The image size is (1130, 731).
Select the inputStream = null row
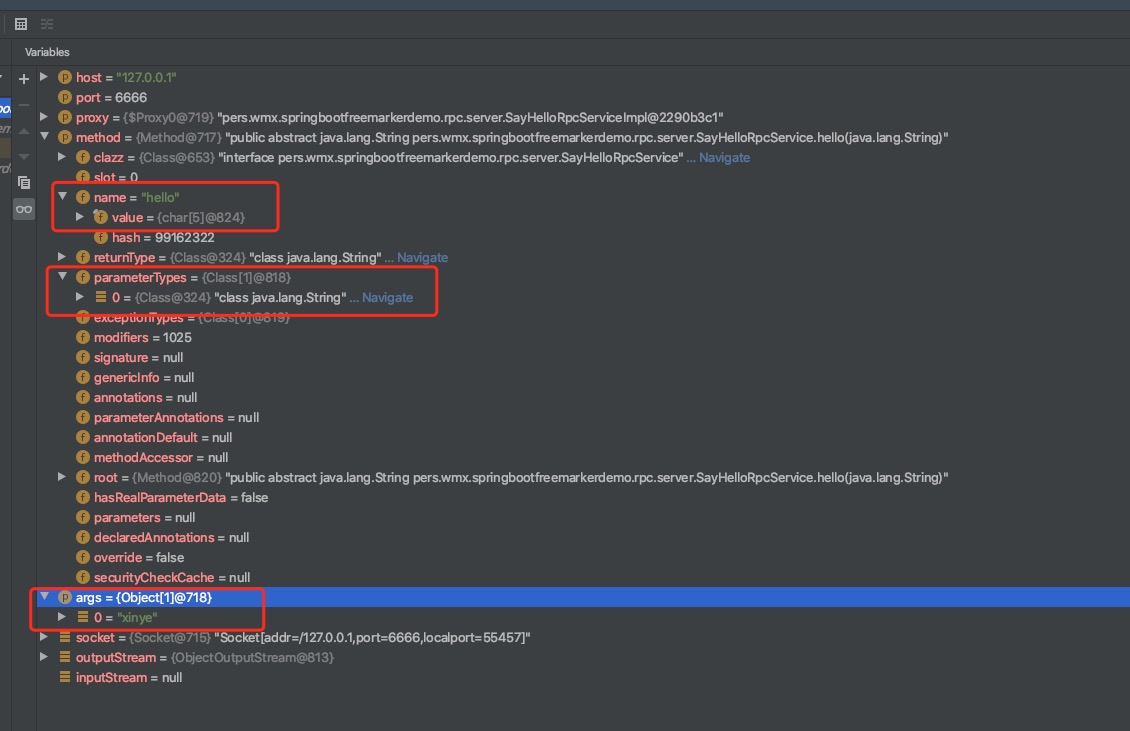[x=128, y=677]
